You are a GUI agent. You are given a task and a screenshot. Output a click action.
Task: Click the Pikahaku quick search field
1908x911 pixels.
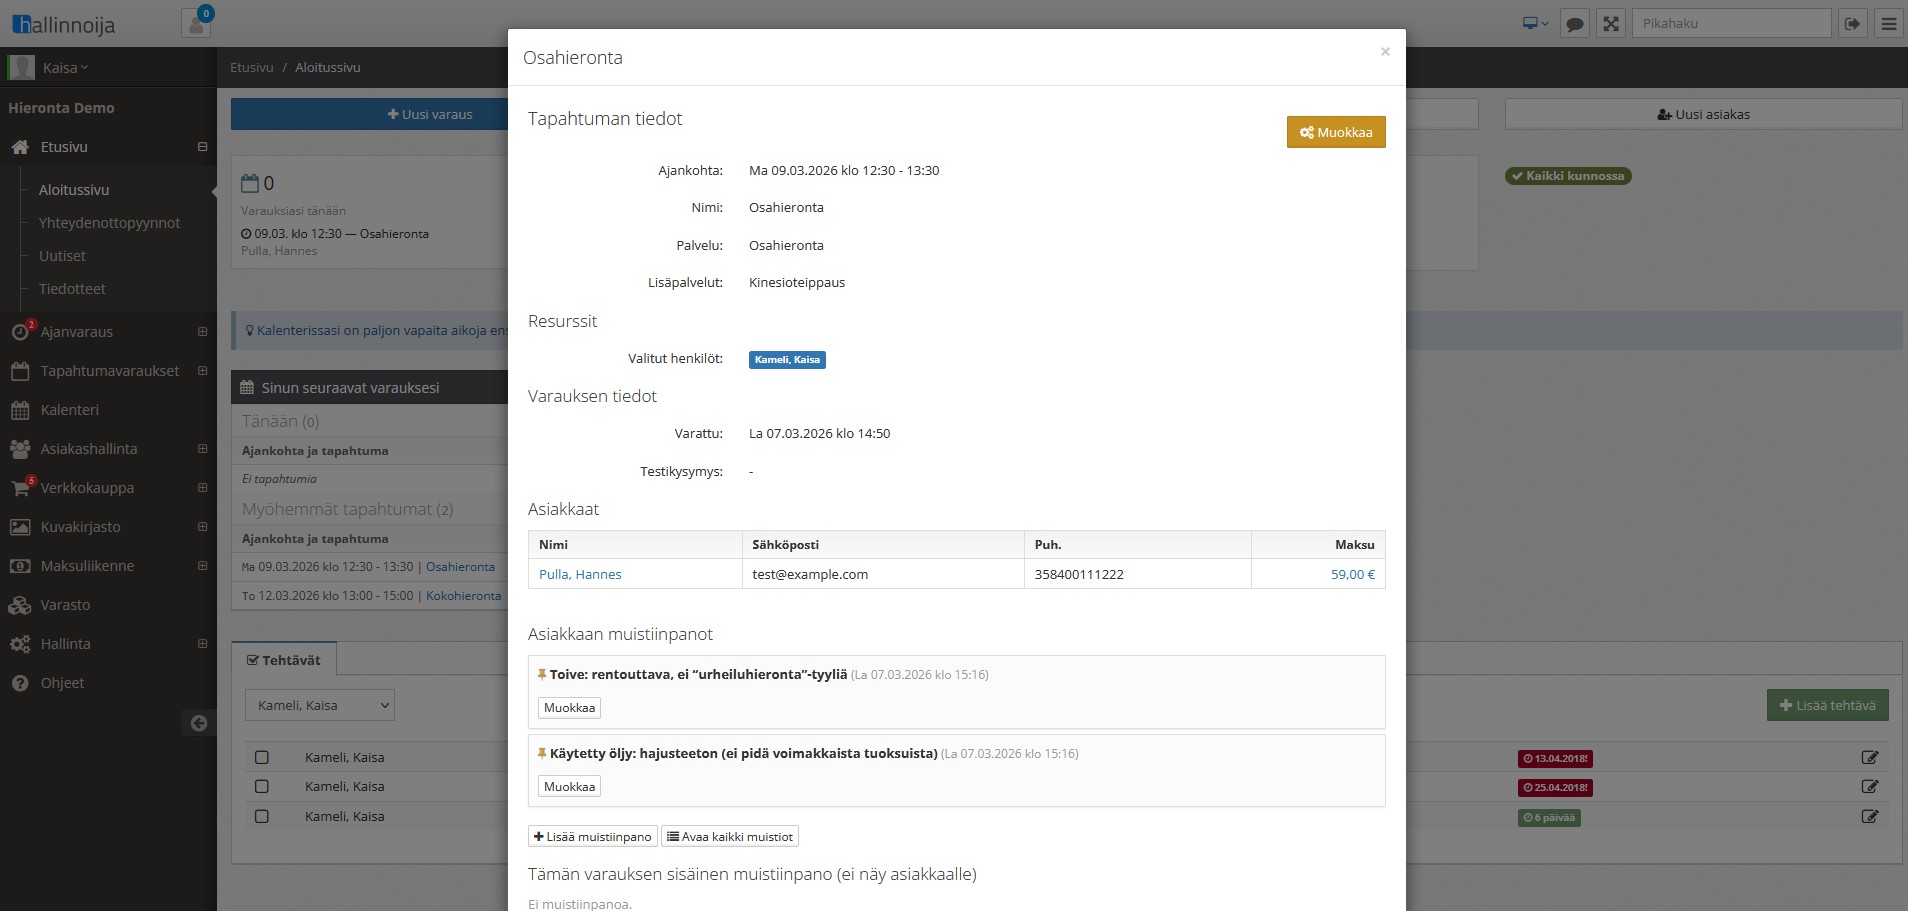[1731, 24]
